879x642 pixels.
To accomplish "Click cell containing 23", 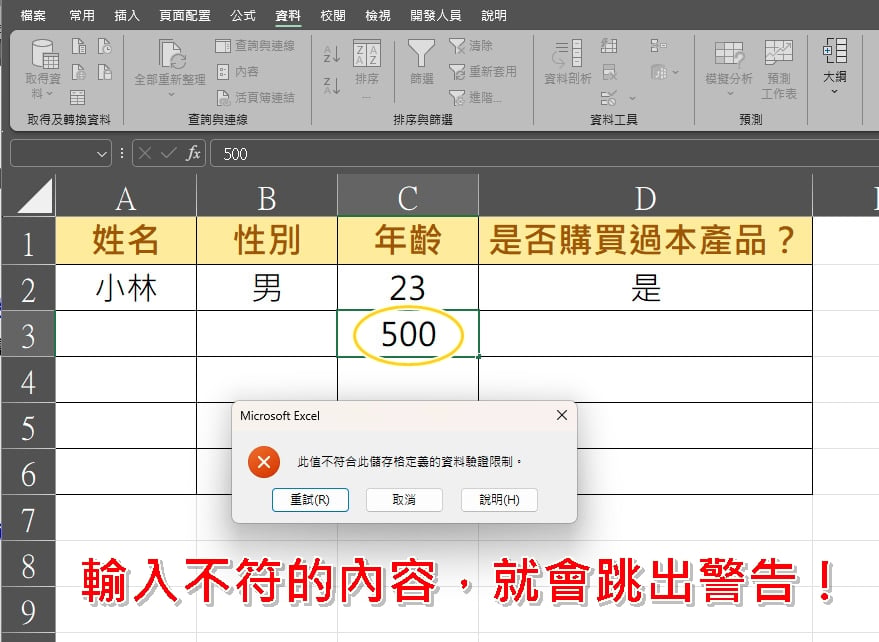I will pyautogui.click(x=408, y=288).
